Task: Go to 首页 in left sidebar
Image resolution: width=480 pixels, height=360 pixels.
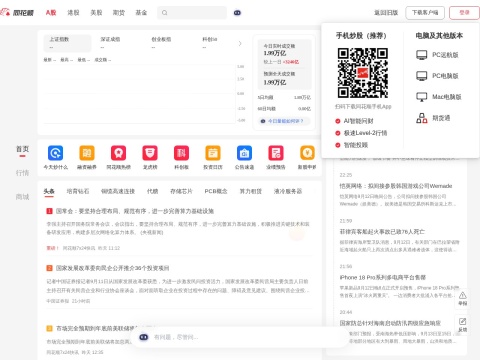Action: tap(22, 149)
